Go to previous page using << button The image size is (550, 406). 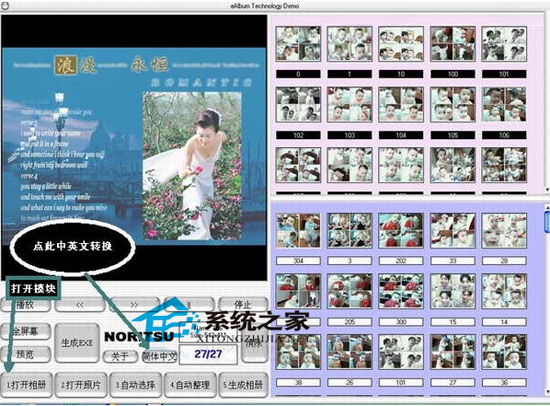coord(80,305)
